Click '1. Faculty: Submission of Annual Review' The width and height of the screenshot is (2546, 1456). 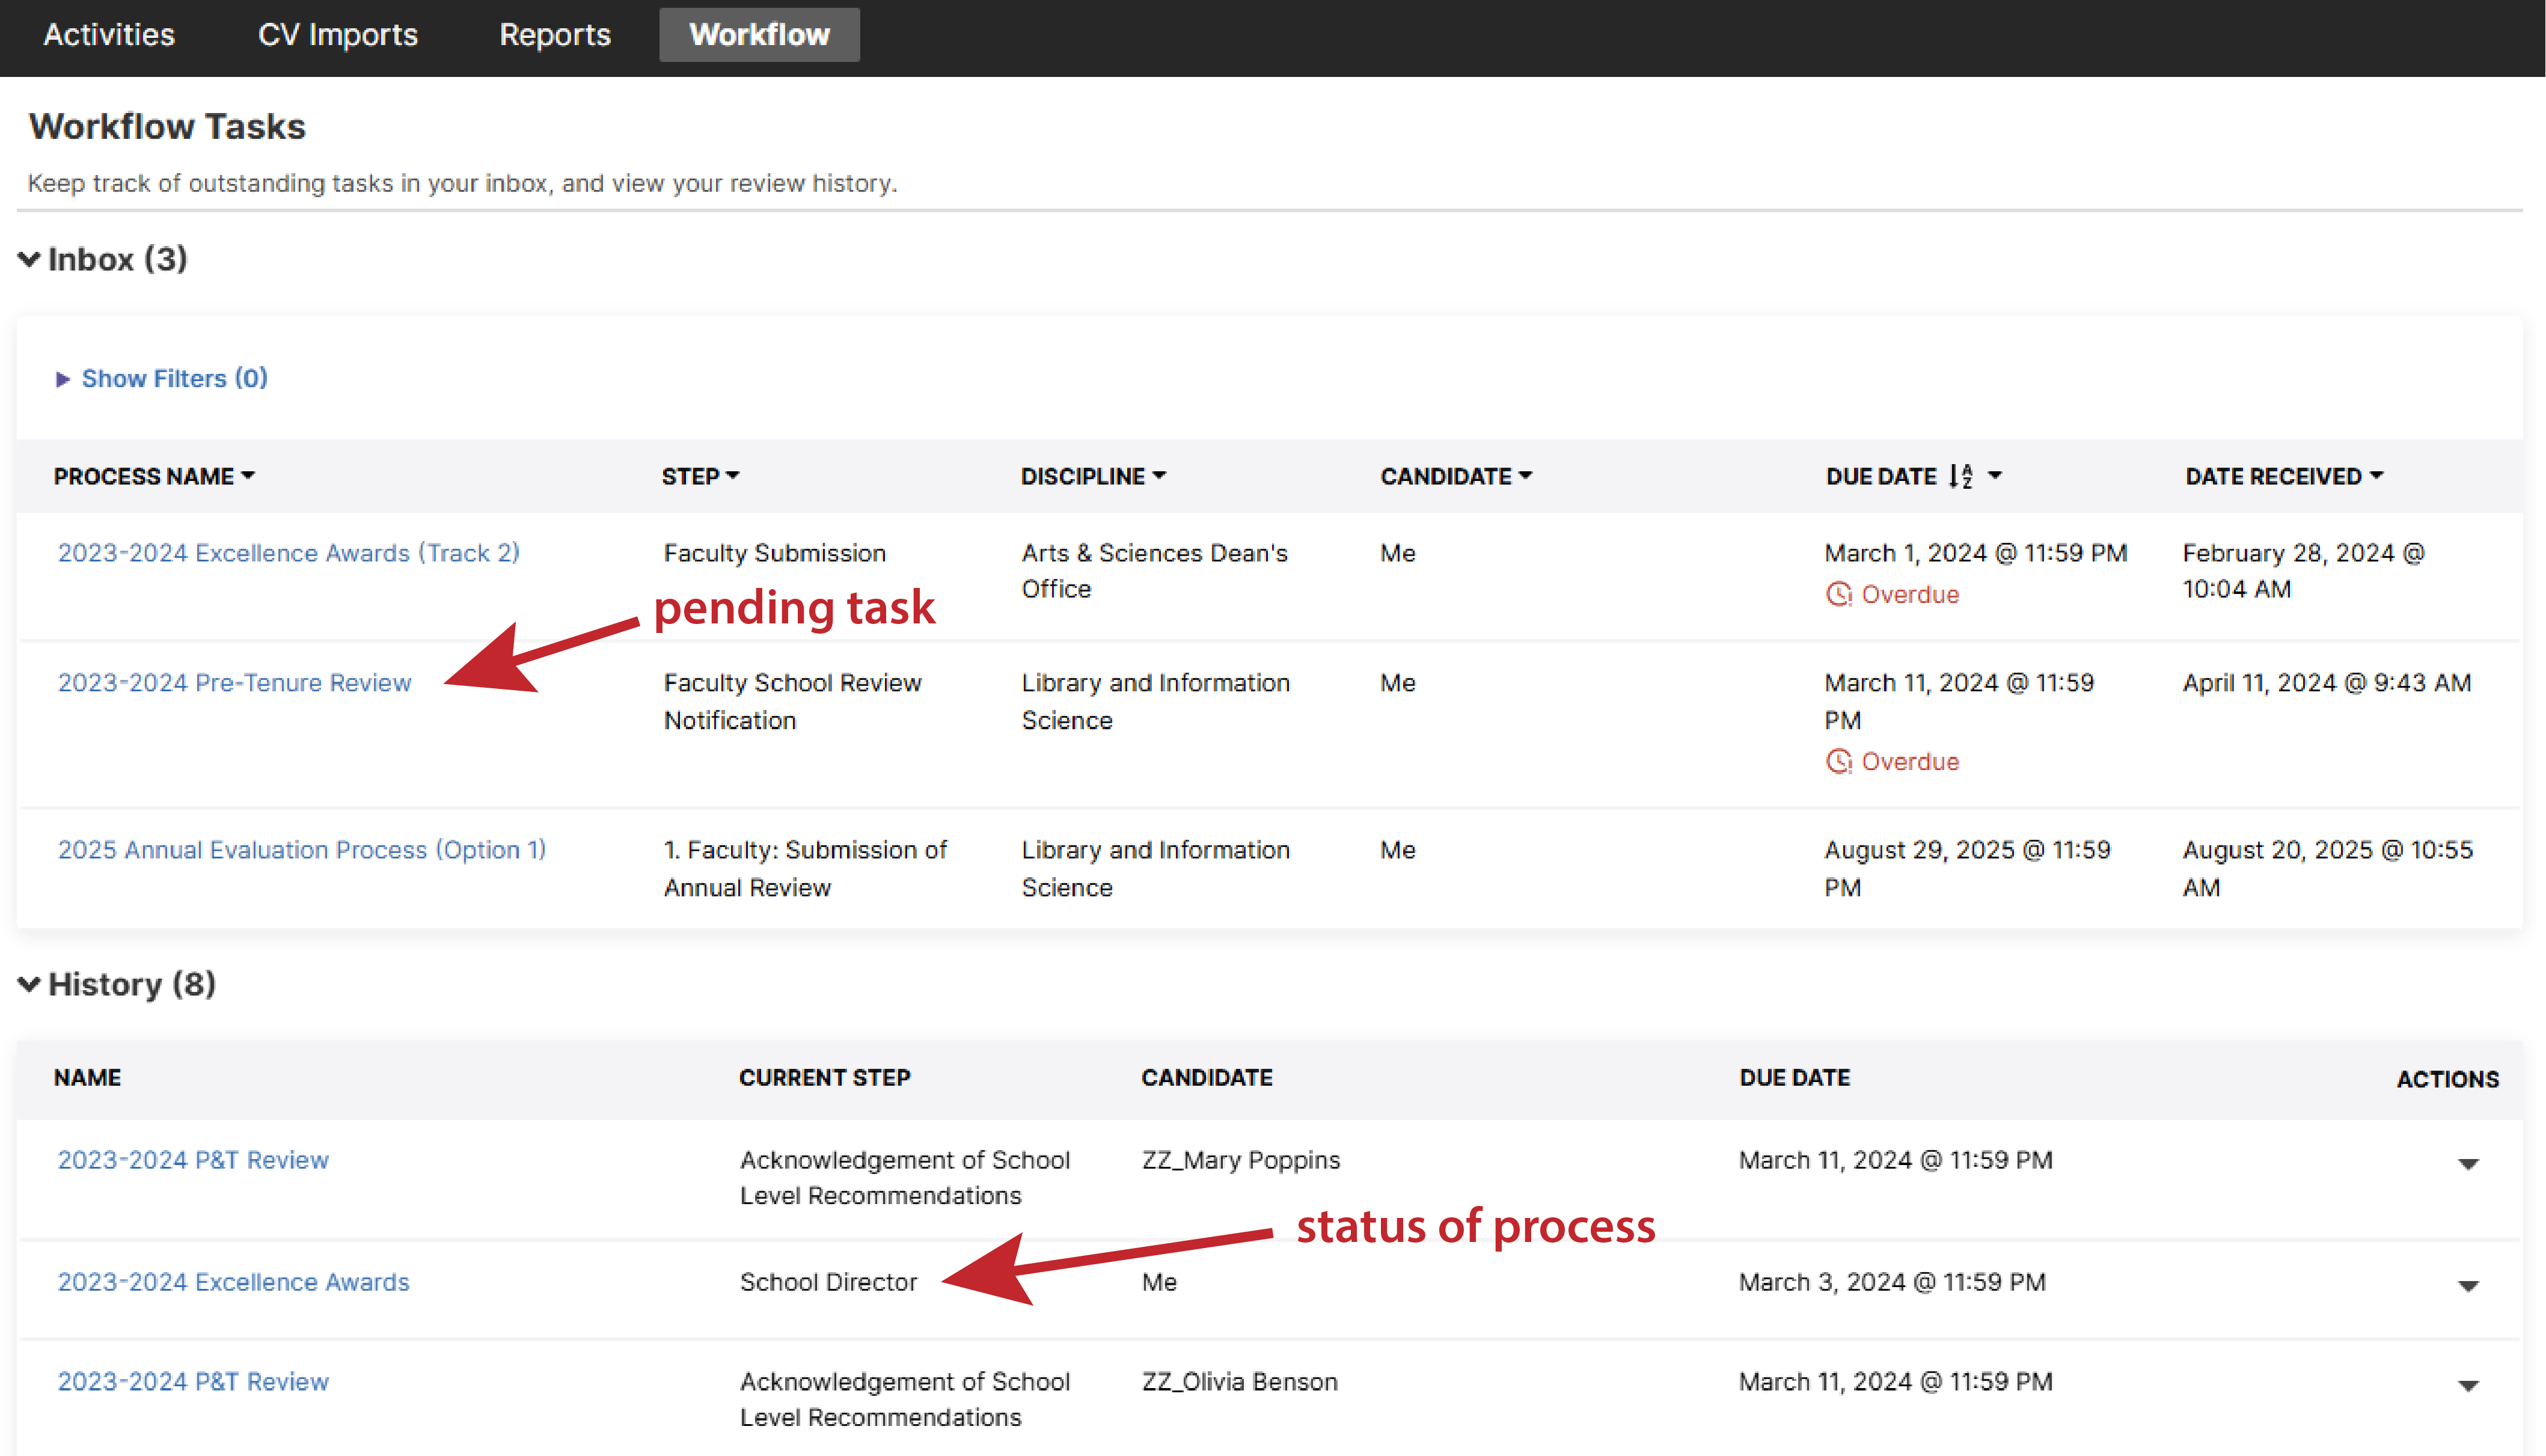(x=805, y=868)
